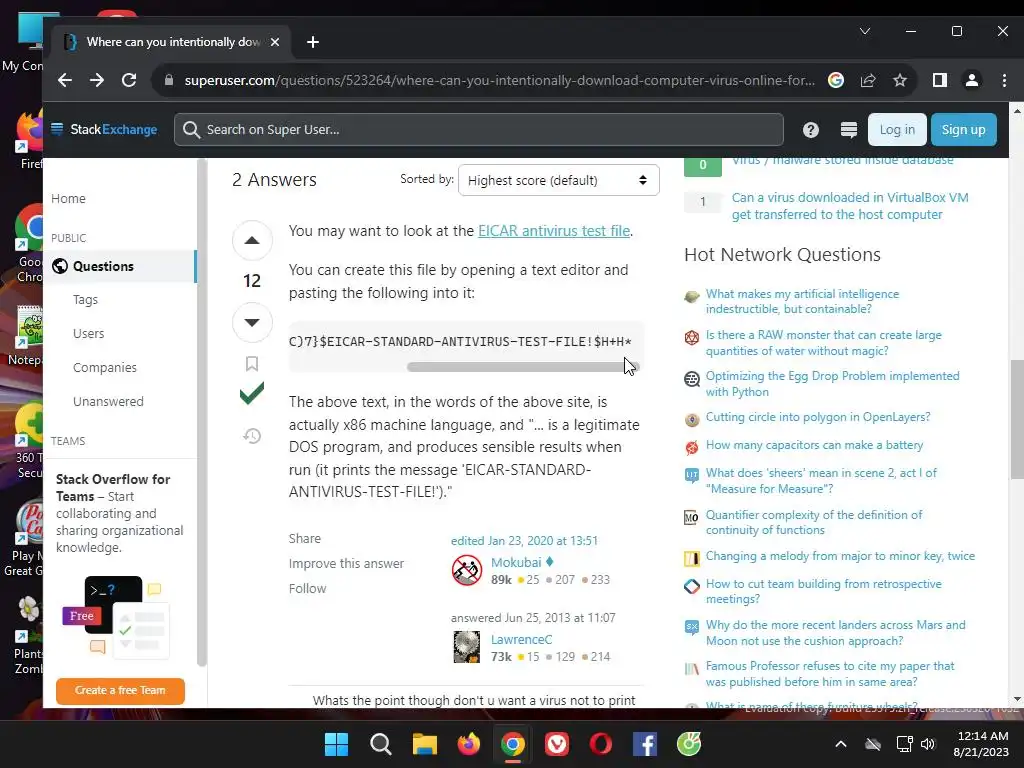Viewport: 1024px width, 768px height.
Task: Click the left sidebar scrollbar
Action: pyautogui.click(x=202, y=411)
